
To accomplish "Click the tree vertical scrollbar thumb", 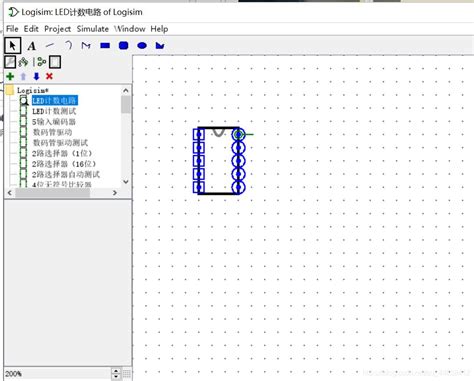I will 126,104.
